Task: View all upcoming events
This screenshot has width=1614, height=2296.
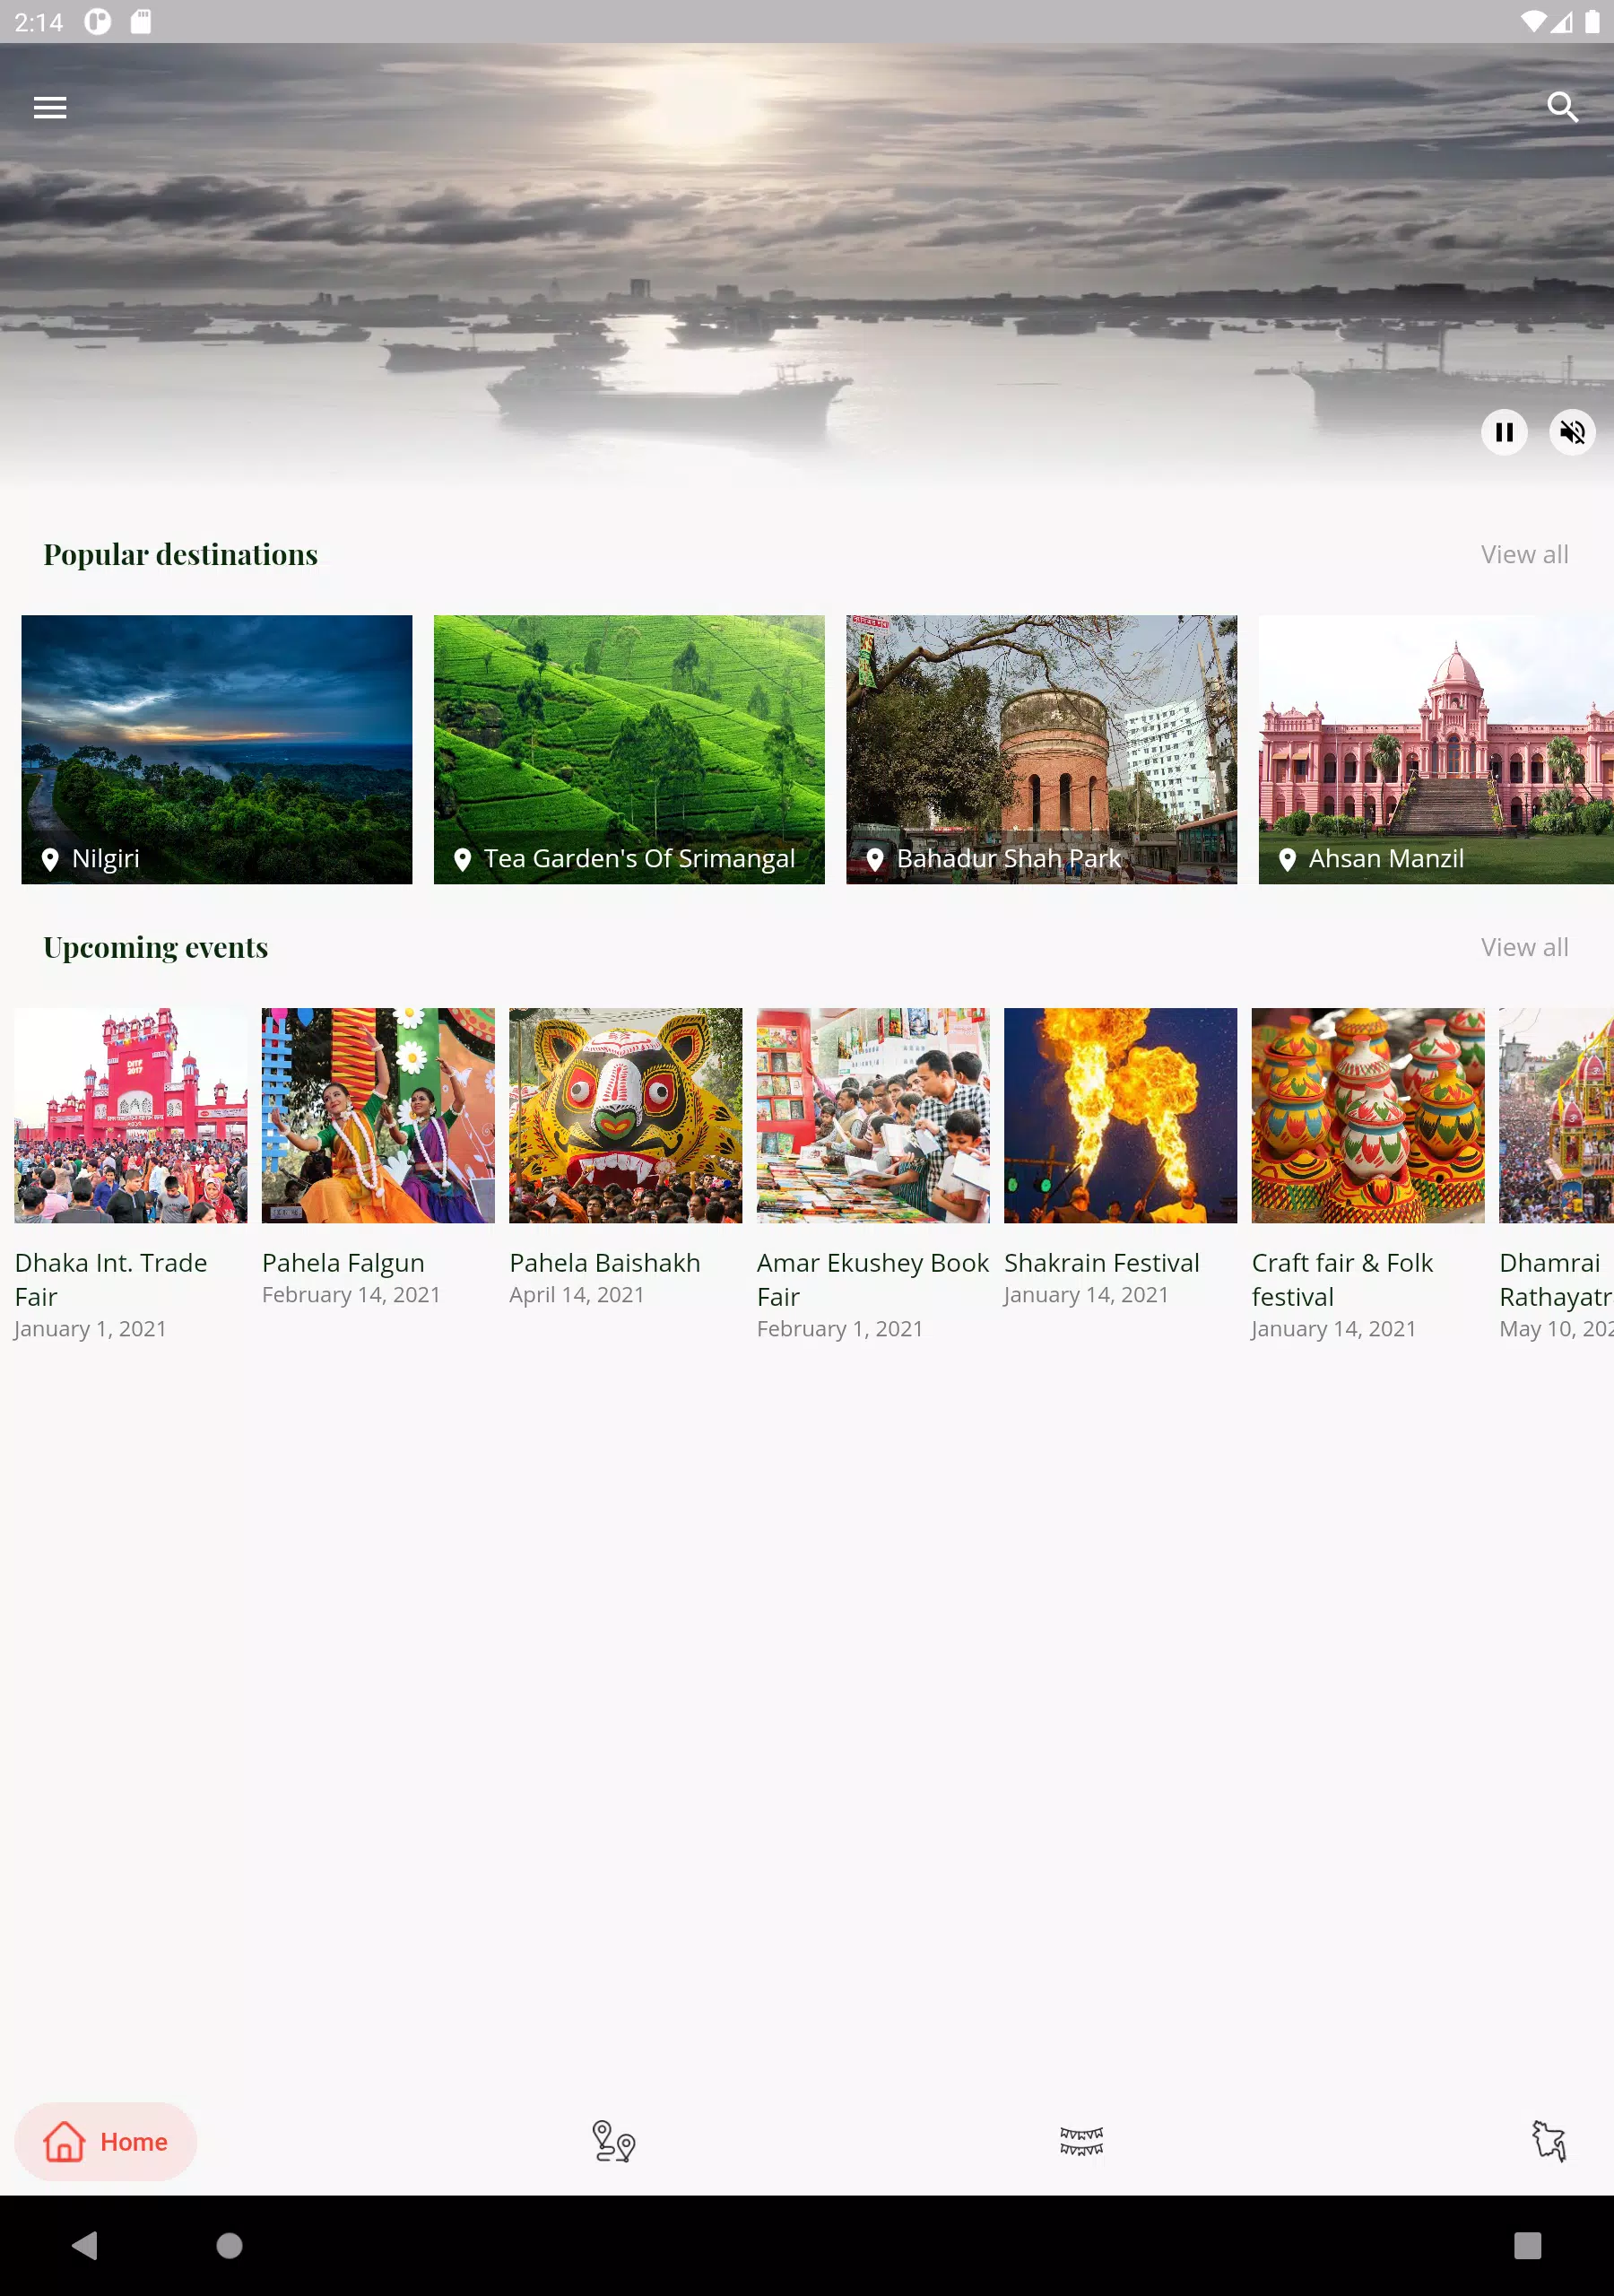Action: 1524,947
